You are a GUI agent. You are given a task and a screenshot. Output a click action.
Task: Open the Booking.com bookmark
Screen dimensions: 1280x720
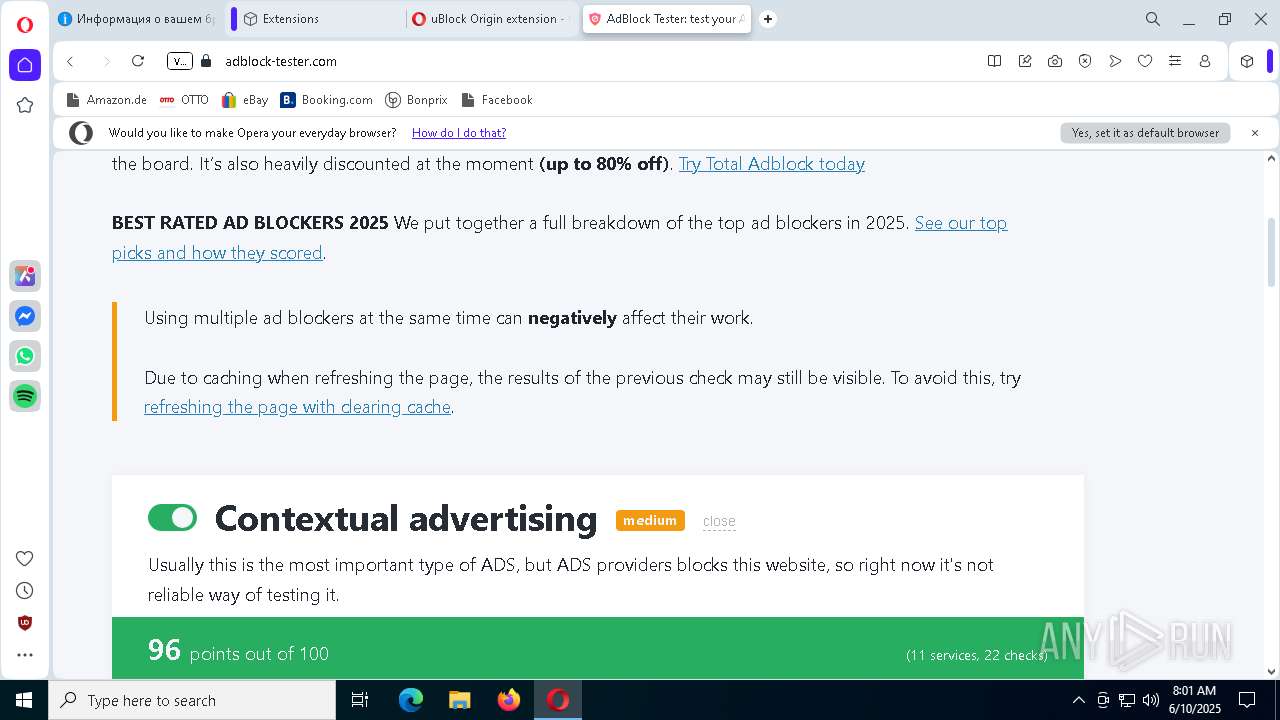(326, 100)
